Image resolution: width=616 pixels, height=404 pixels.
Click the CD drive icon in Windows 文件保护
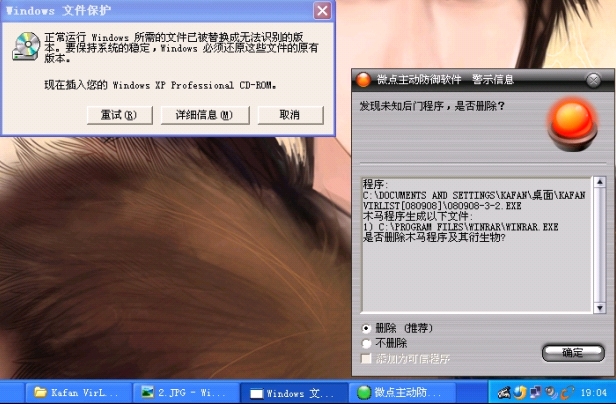pos(26,46)
